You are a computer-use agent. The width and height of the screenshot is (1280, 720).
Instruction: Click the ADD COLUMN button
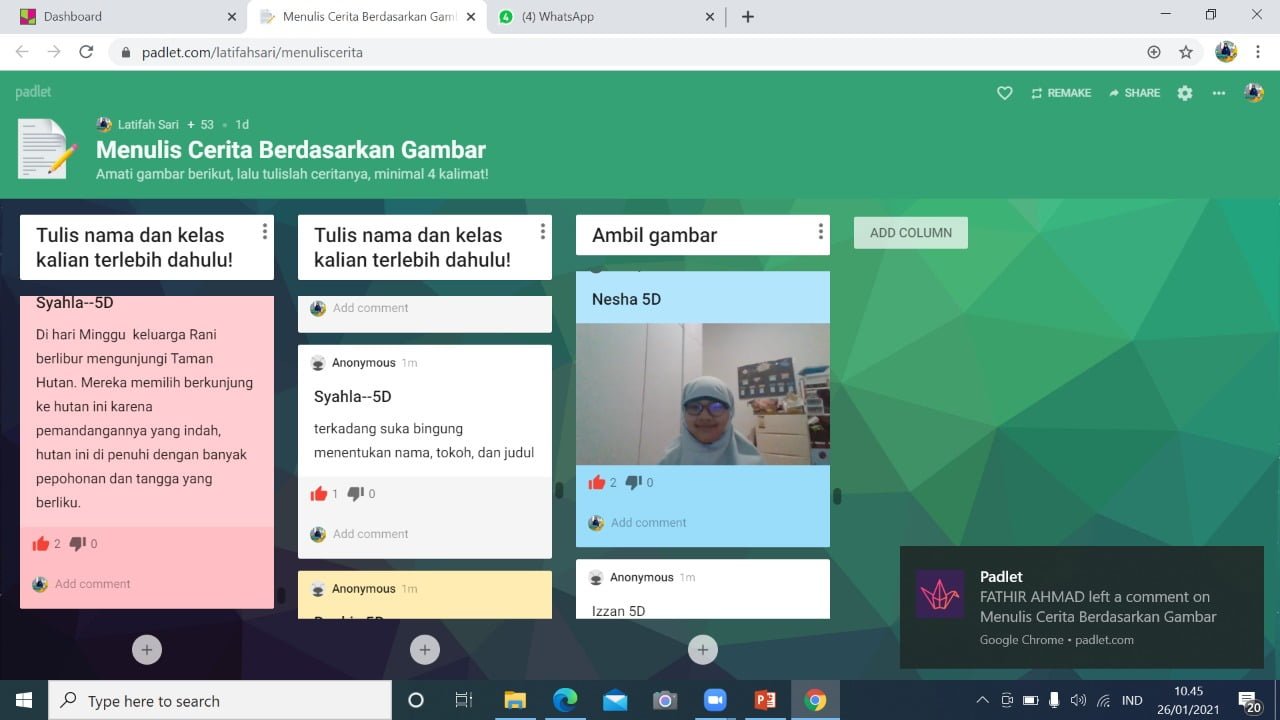(910, 233)
